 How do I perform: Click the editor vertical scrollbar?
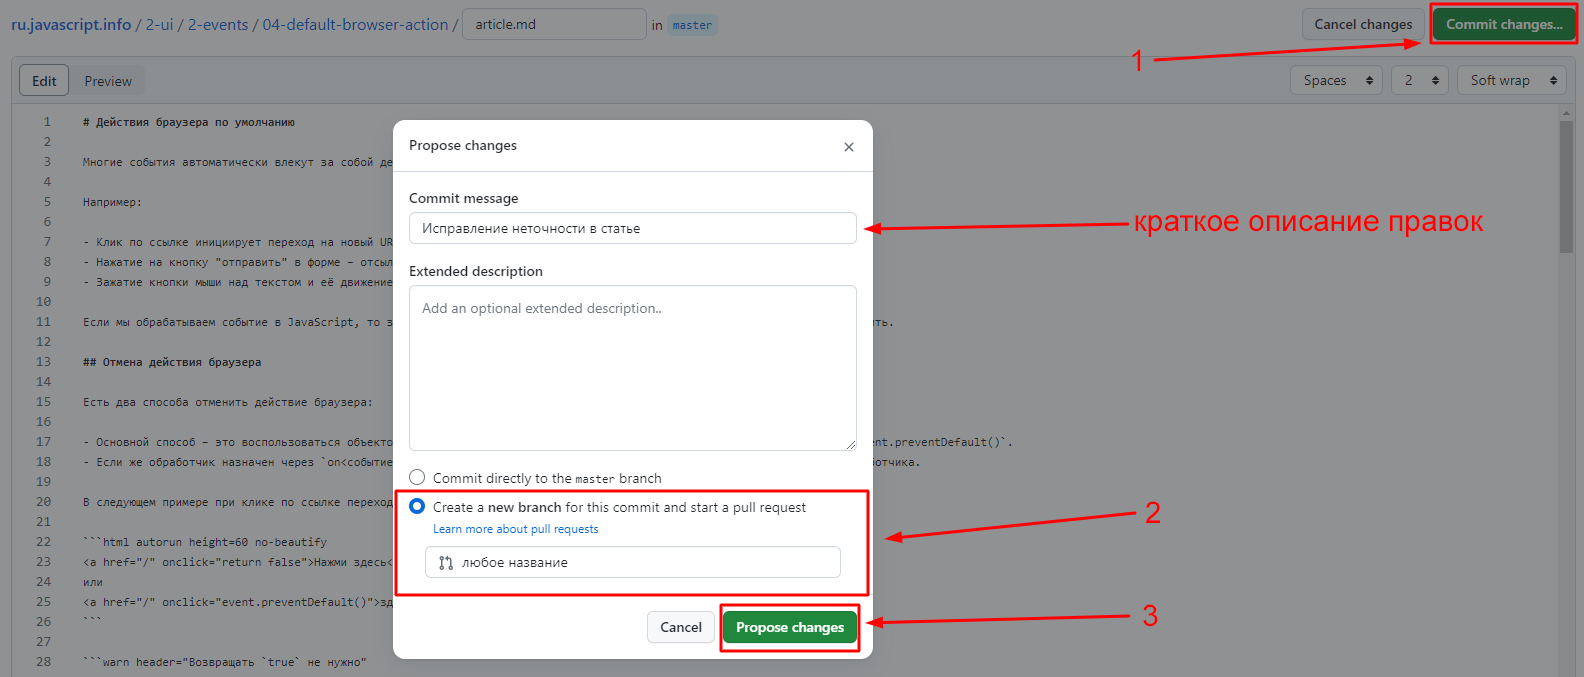click(x=1566, y=392)
